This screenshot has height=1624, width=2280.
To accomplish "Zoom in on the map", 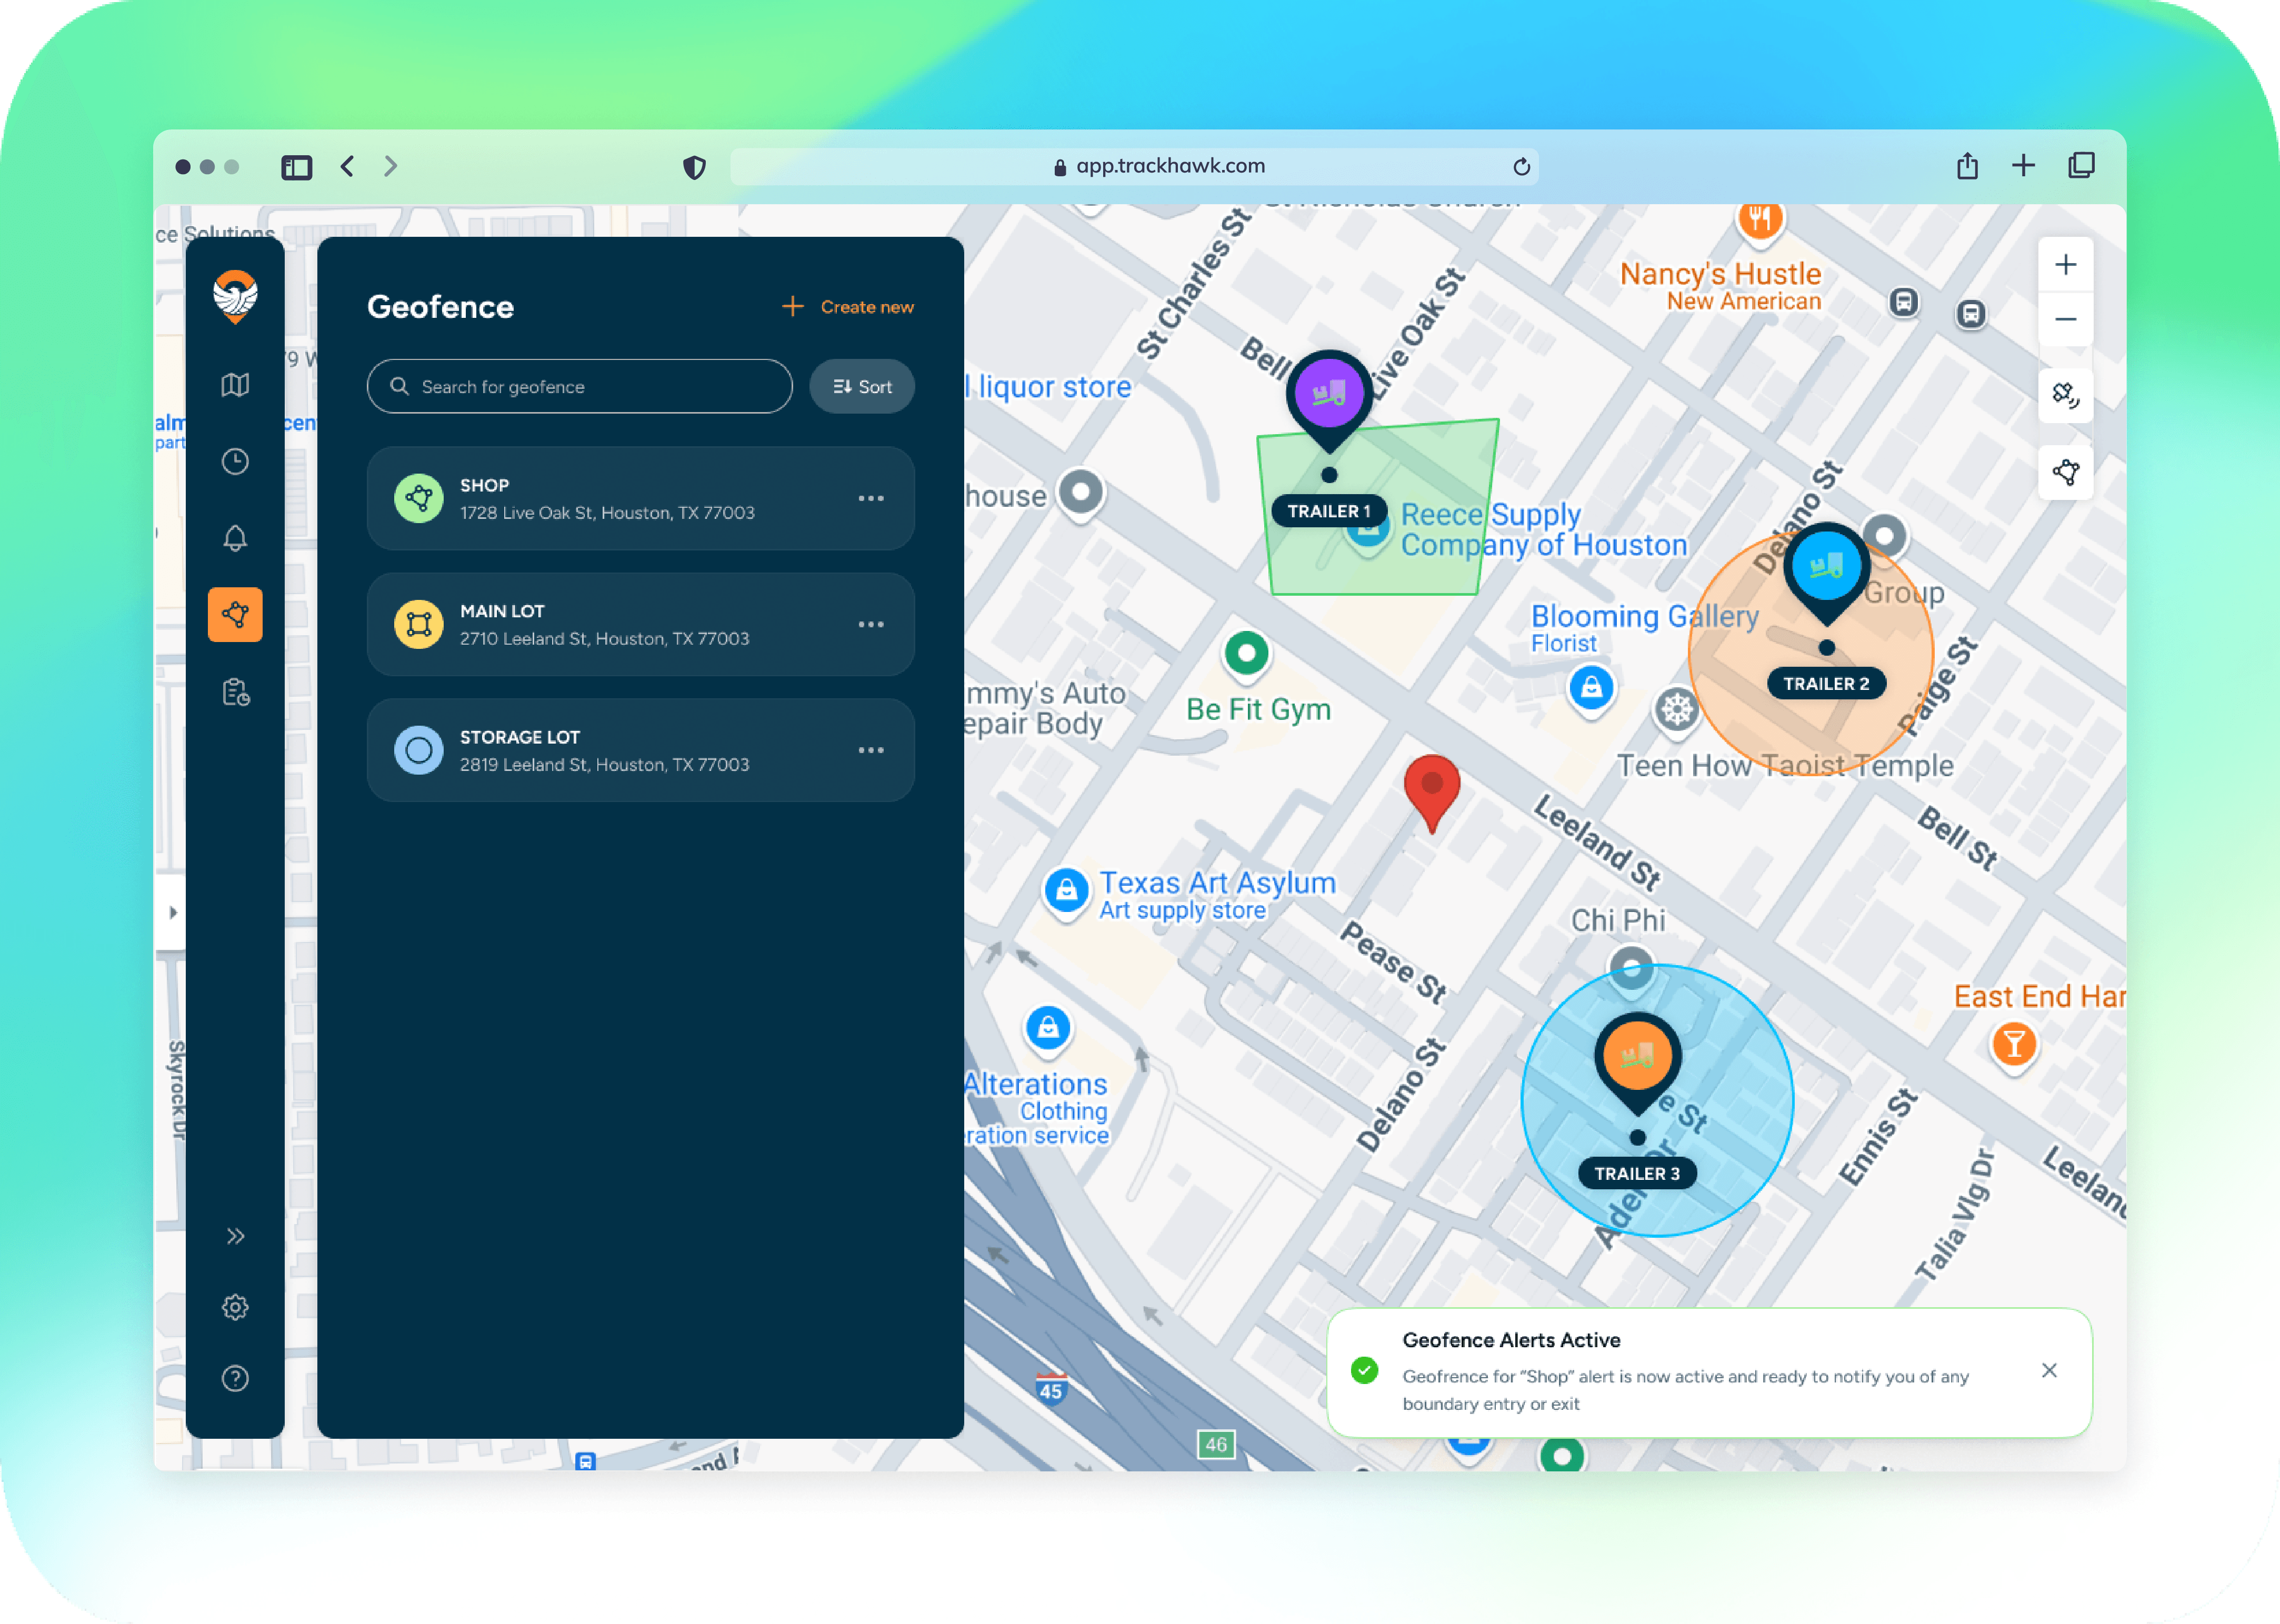I will pyautogui.click(x=2066, y=264).
